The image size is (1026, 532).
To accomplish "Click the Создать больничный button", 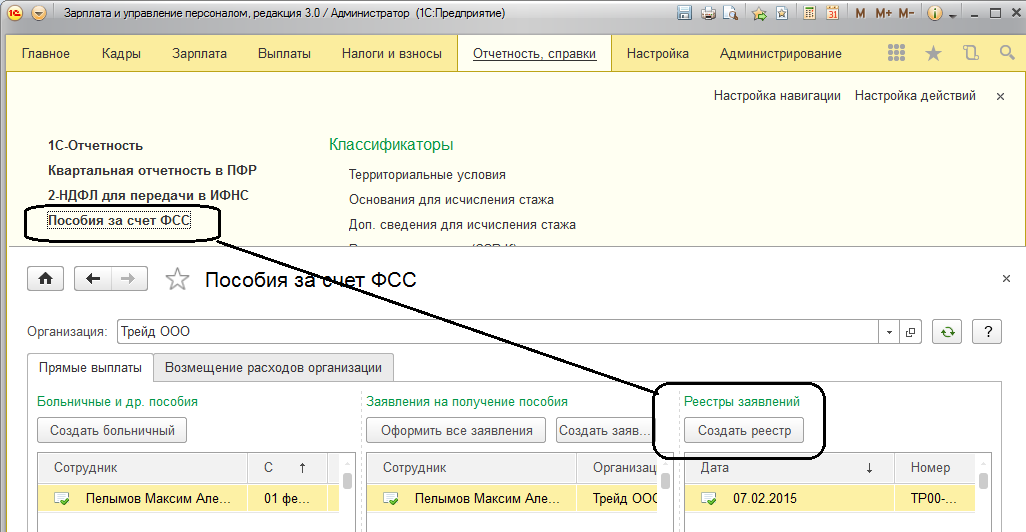I will pyautogui.click(x=112, y=431).
